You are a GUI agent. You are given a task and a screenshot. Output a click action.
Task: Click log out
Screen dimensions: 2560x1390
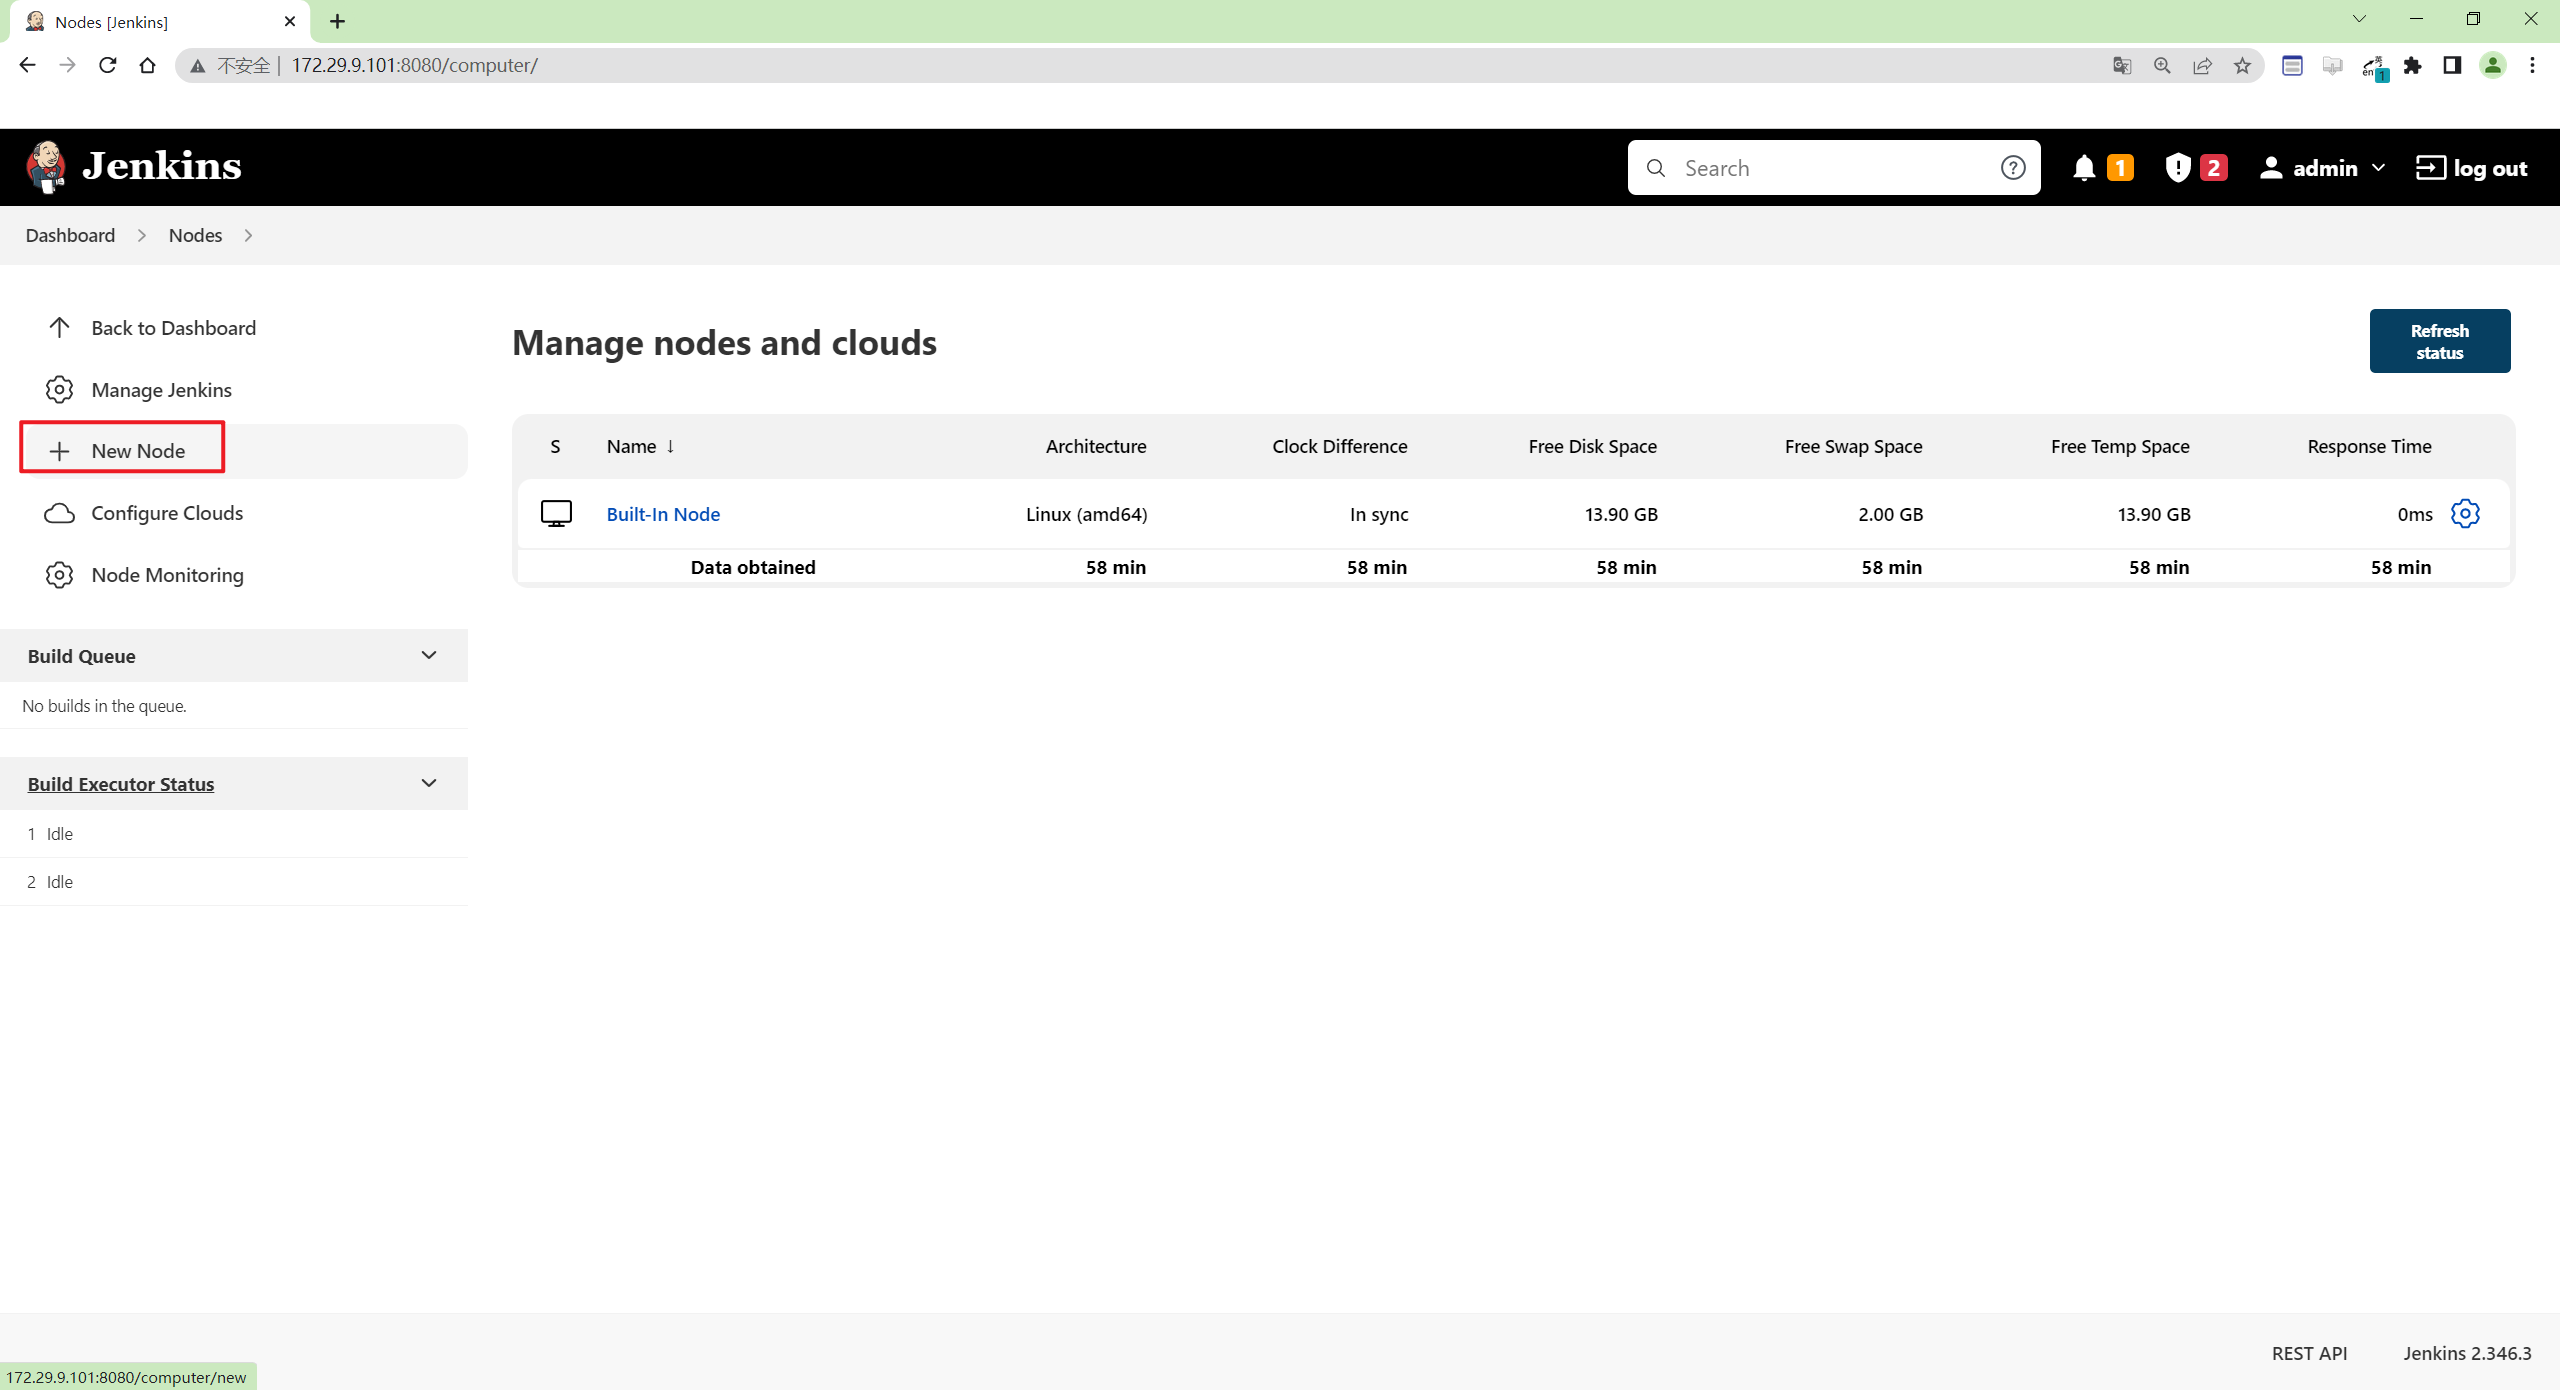click(2472, 168)
